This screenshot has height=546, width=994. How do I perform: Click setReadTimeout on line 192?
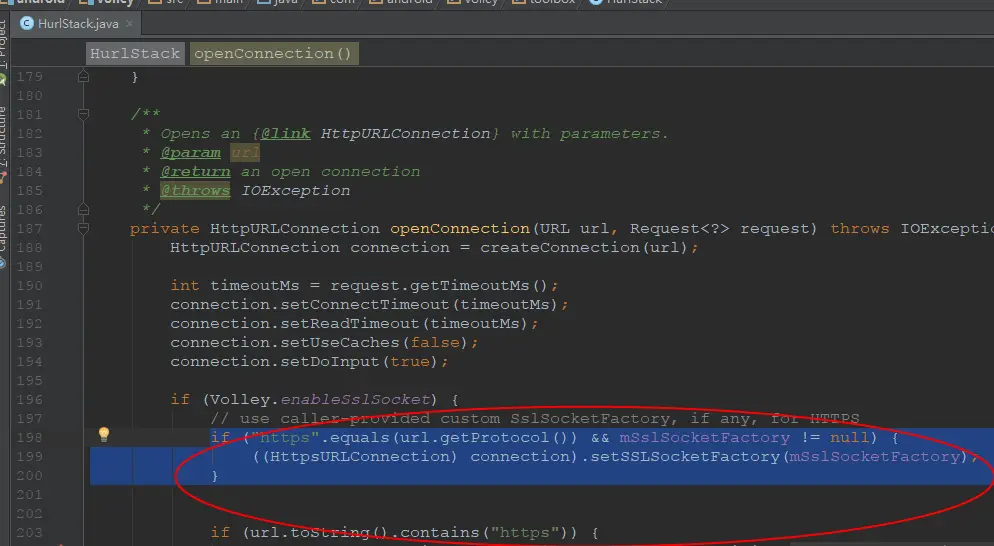[349, 324]
